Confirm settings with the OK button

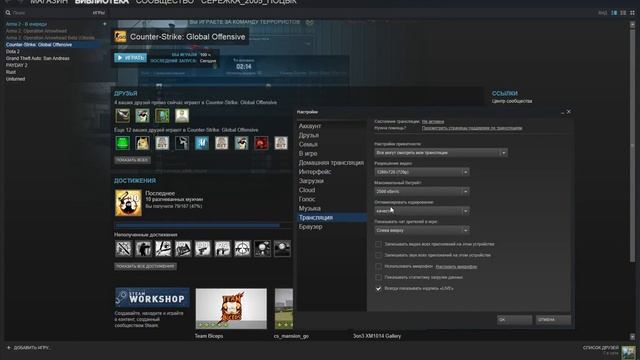[515, 320]
